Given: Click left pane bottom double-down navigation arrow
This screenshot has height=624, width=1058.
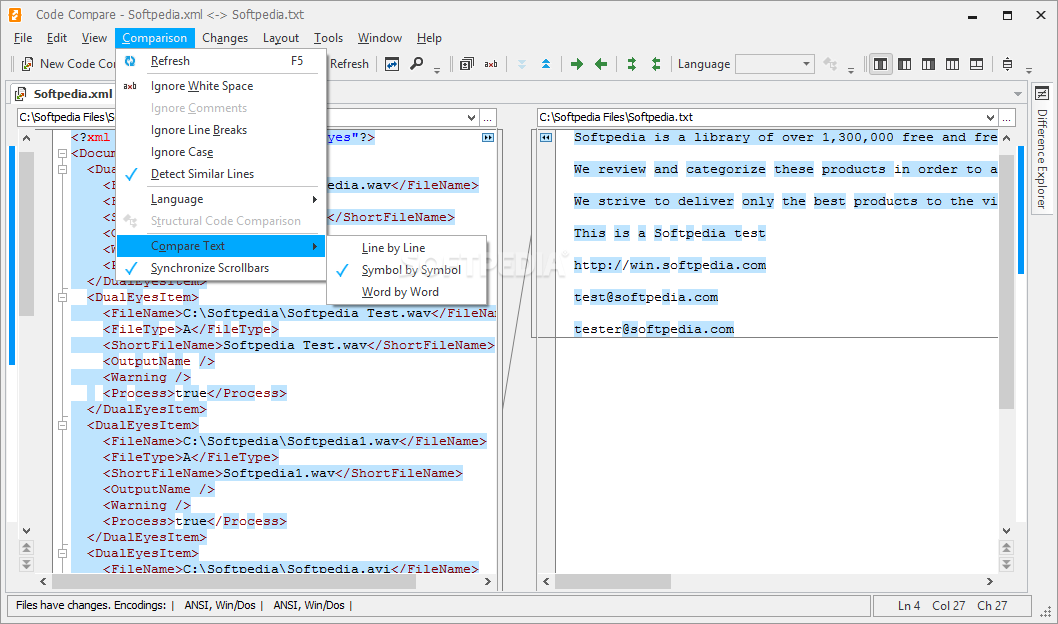Looking at the screenshot, I should point(26,564).
